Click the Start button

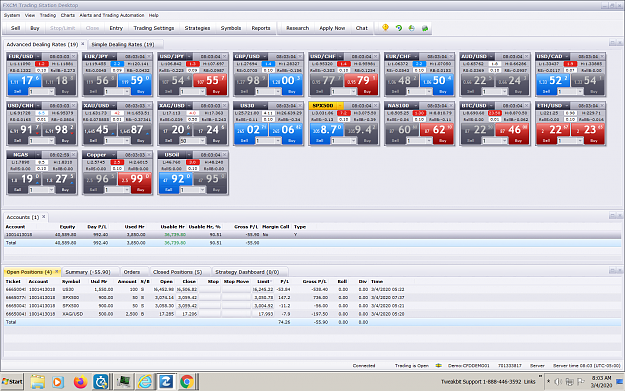(x=12, y=381)
